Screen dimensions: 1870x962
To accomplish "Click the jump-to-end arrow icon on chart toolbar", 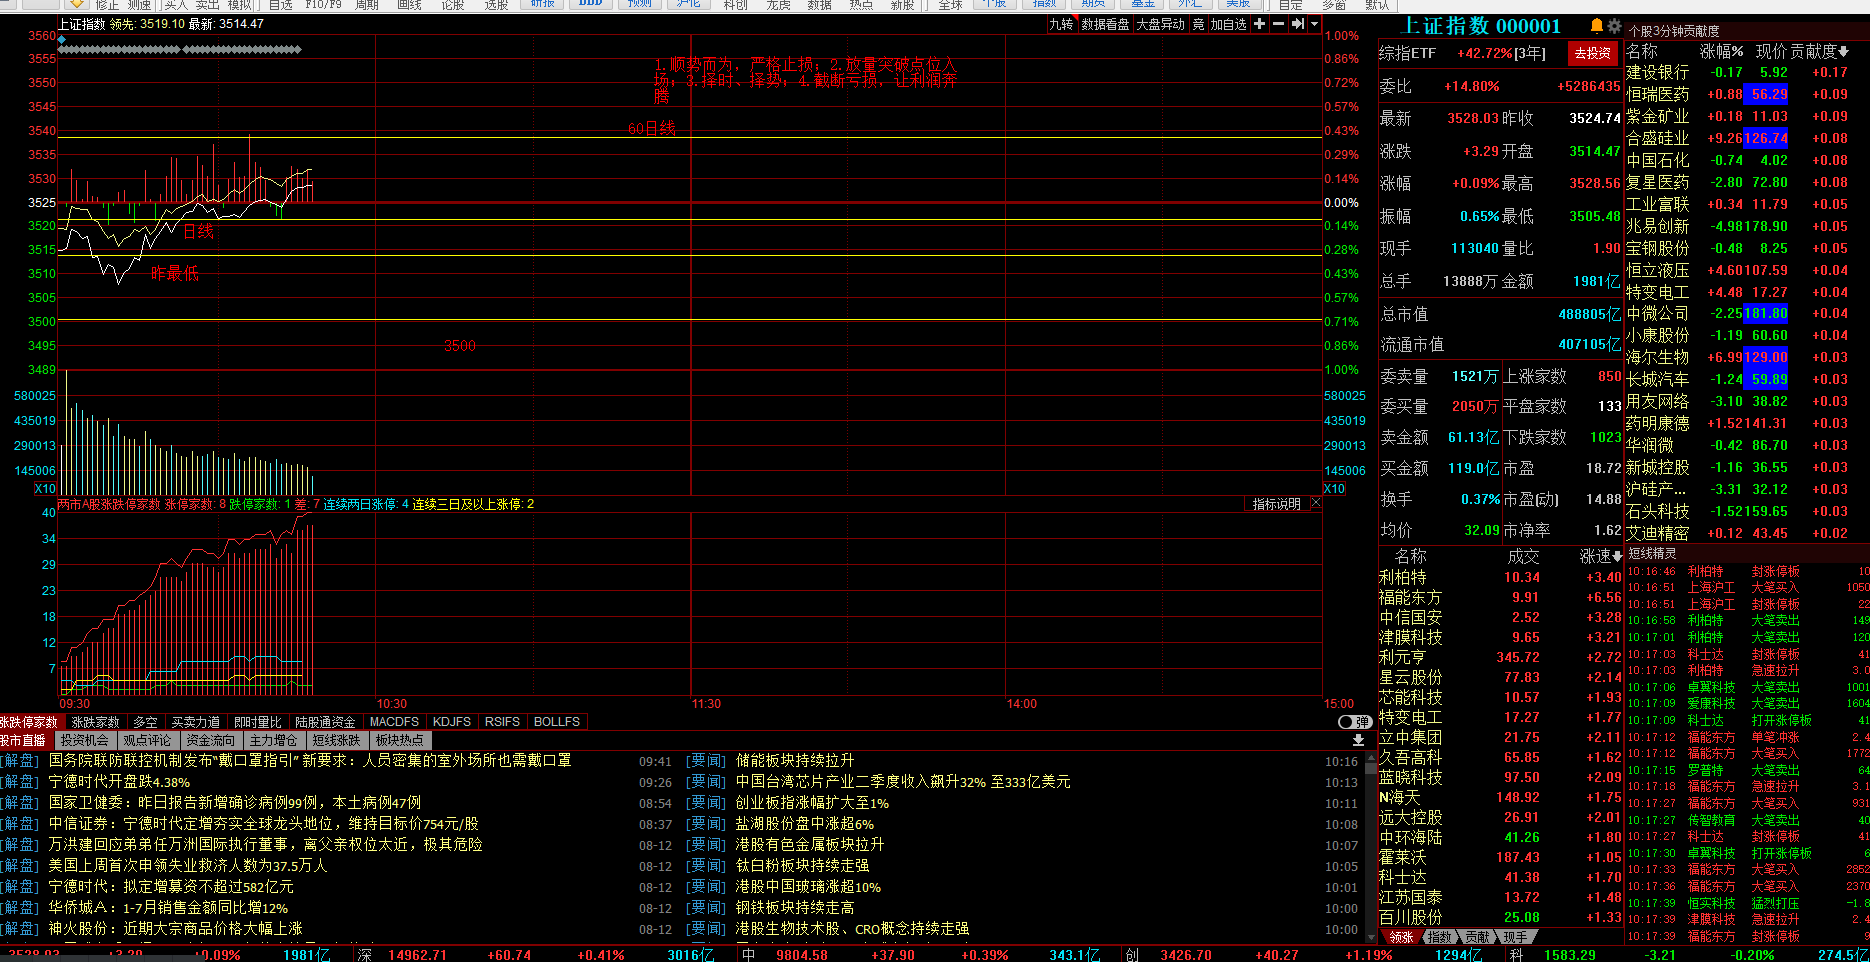I will (1298, 24).
